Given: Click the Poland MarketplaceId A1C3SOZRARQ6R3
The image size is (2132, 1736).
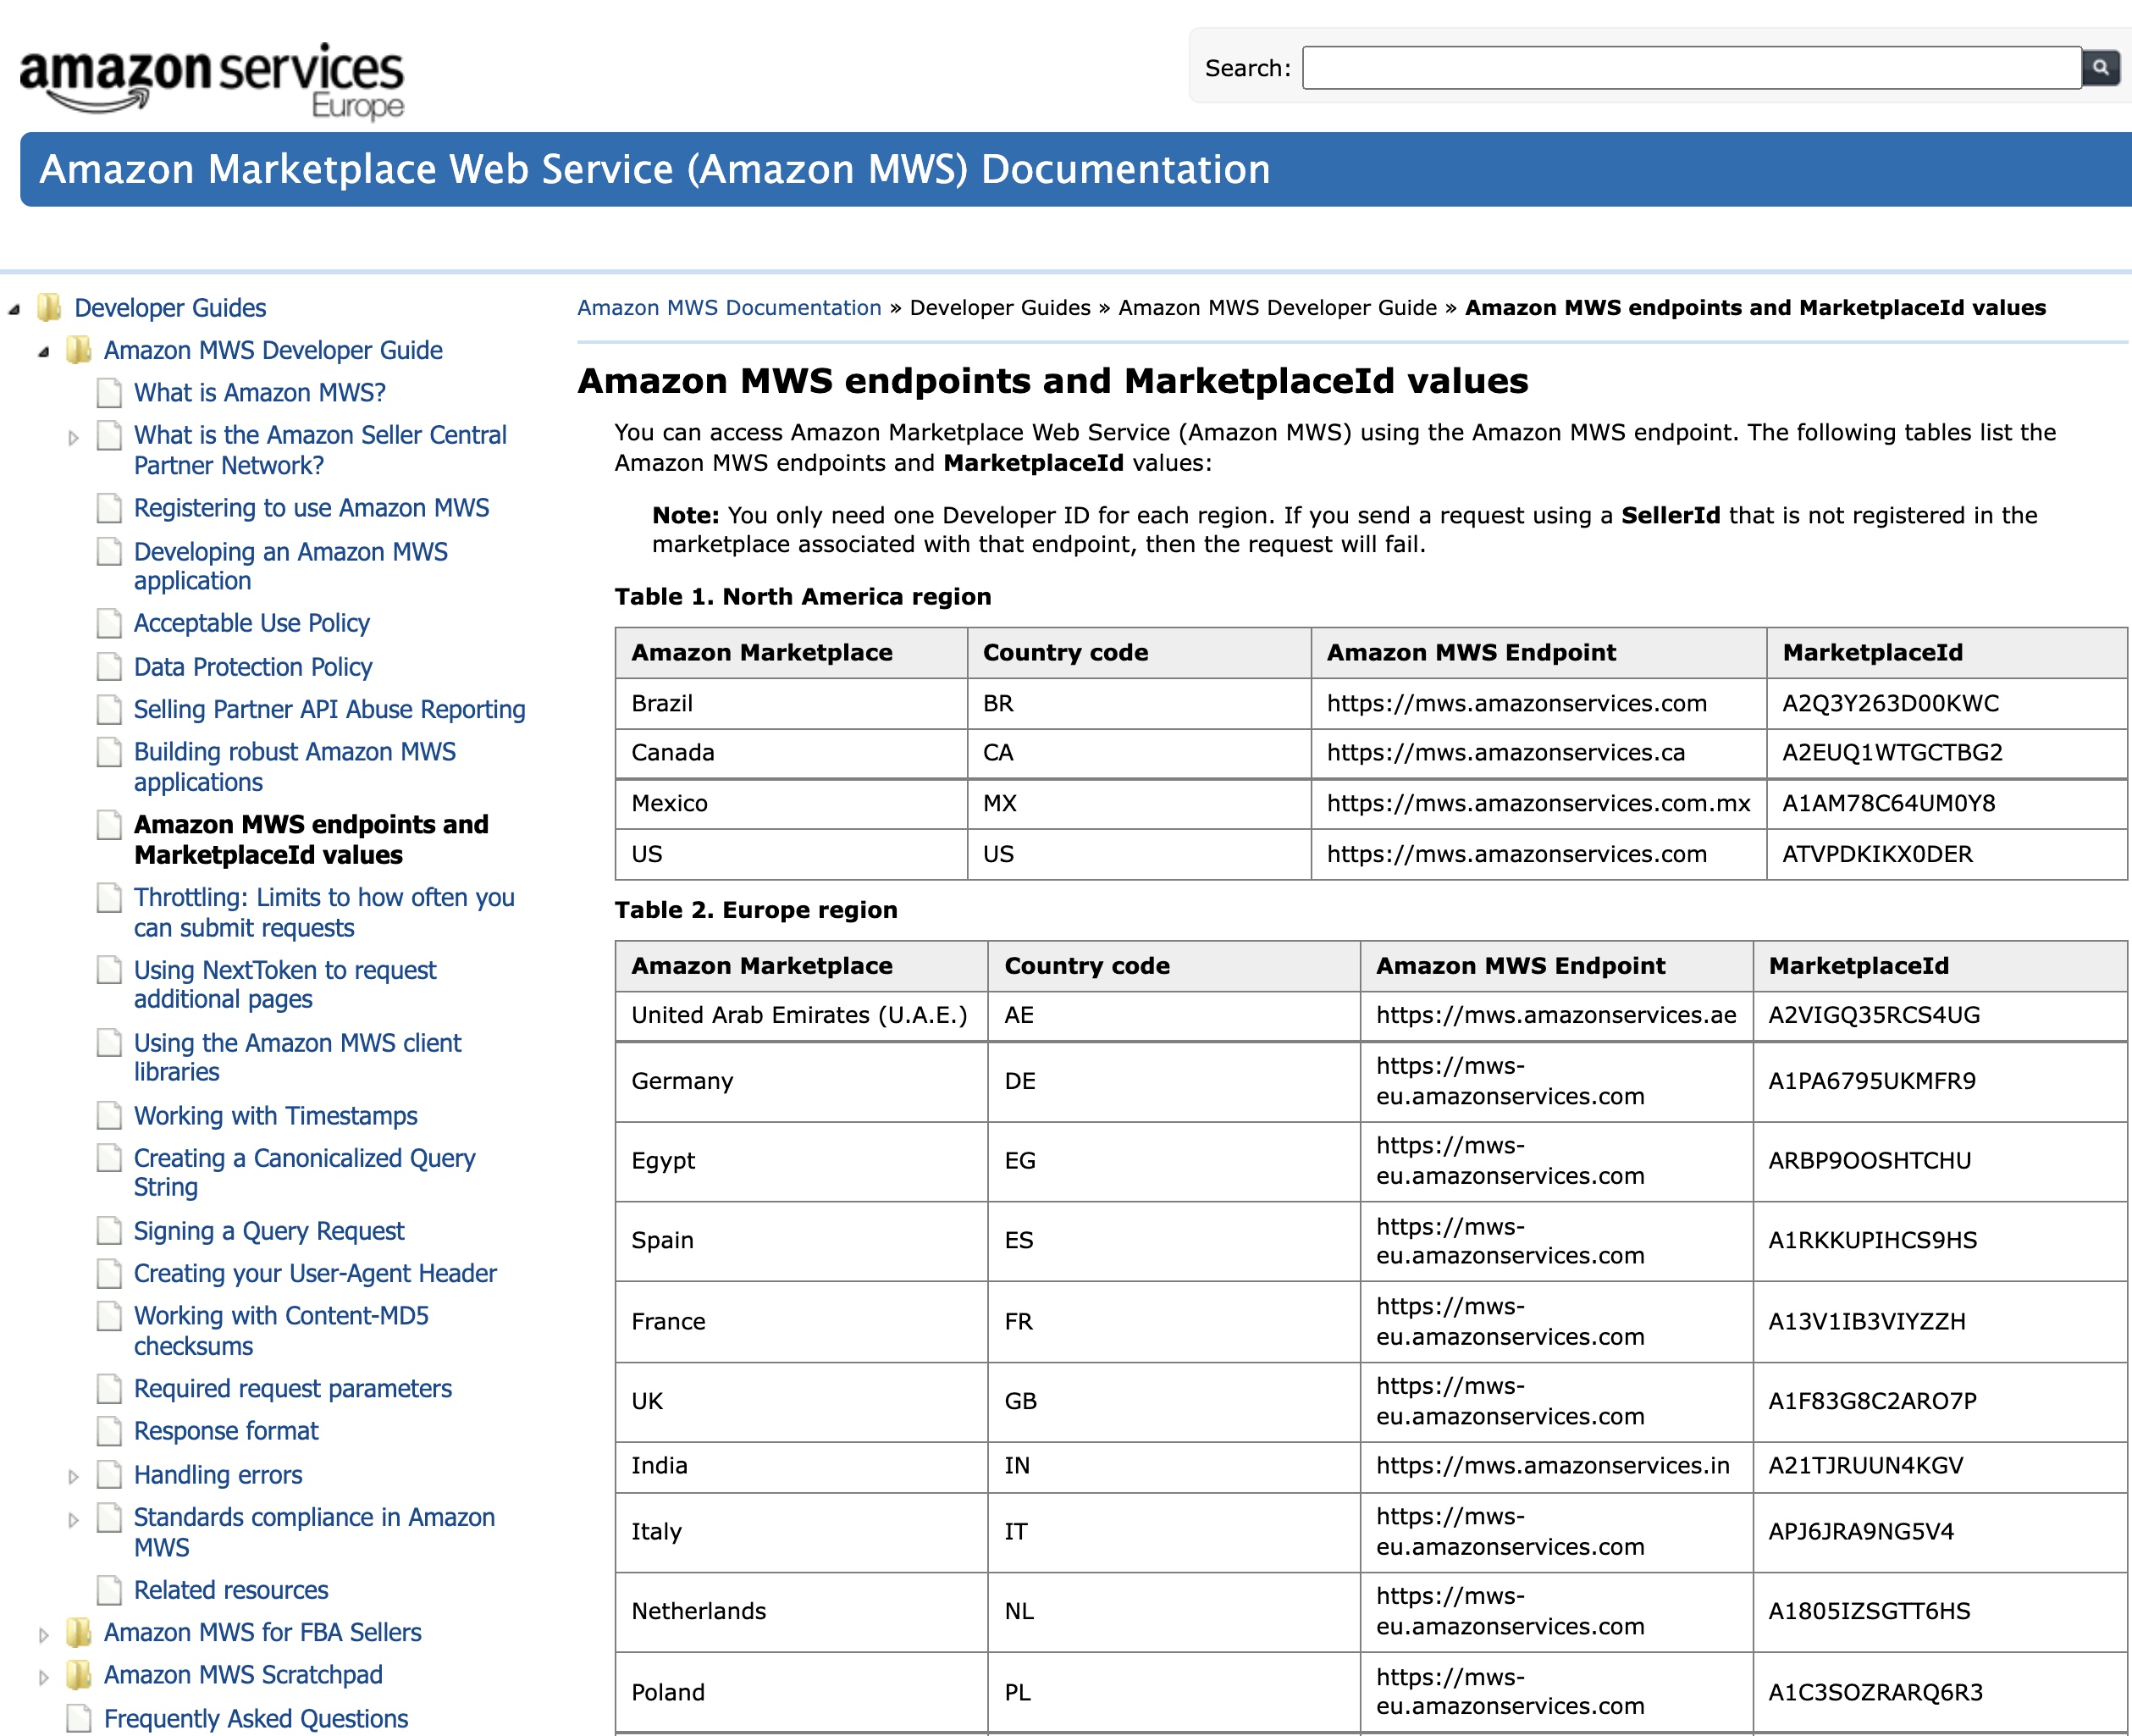Looking at the screenshot, I should pos(1876,1692).
